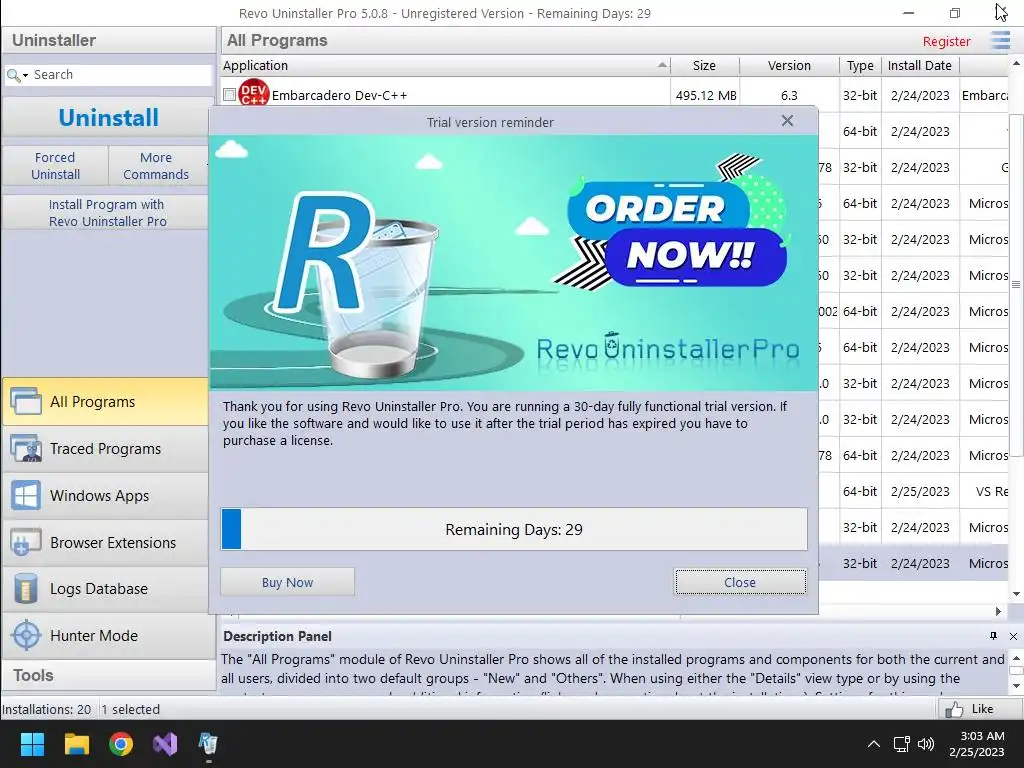Sort by the Application column header

(x=445, y=65)
